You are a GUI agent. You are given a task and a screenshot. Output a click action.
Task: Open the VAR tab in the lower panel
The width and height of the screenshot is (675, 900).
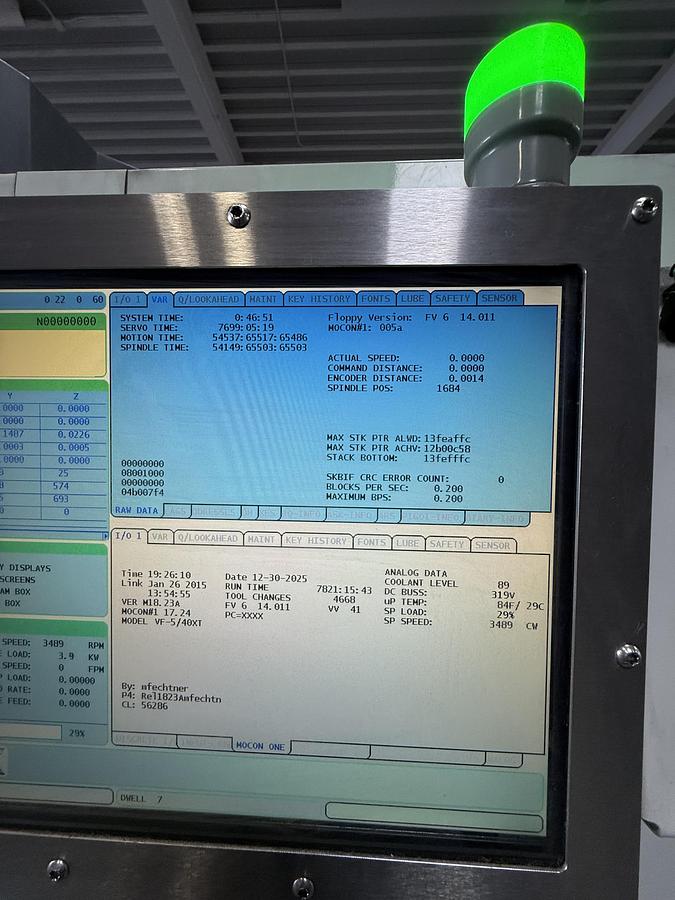click(160, 537)
